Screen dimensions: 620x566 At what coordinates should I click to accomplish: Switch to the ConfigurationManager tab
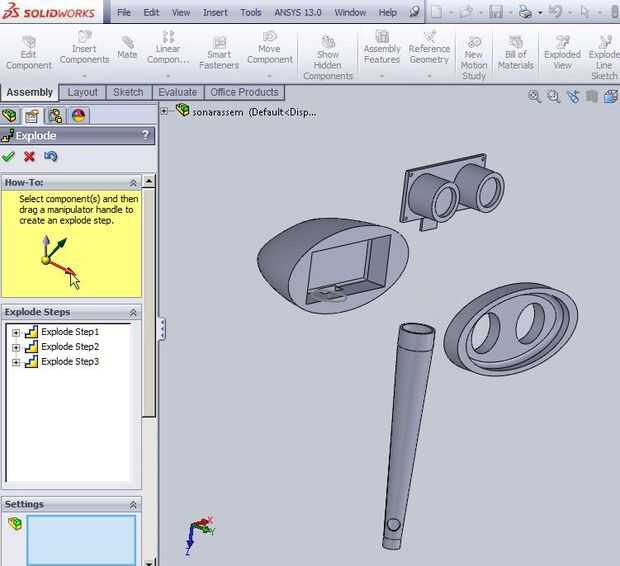55,115
